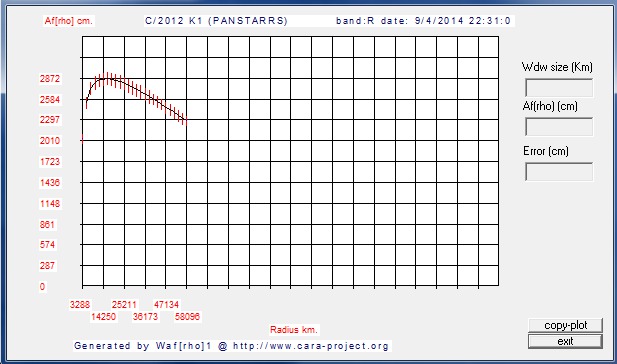Click the end of the curve near 58096 km

(x=186, y=120)
